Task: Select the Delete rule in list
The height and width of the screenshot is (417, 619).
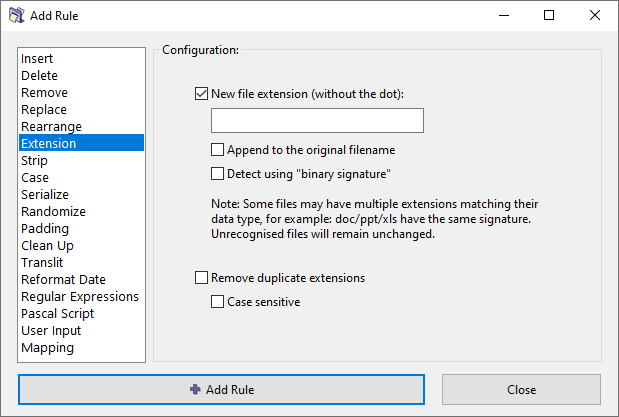Action: point(39,76)
